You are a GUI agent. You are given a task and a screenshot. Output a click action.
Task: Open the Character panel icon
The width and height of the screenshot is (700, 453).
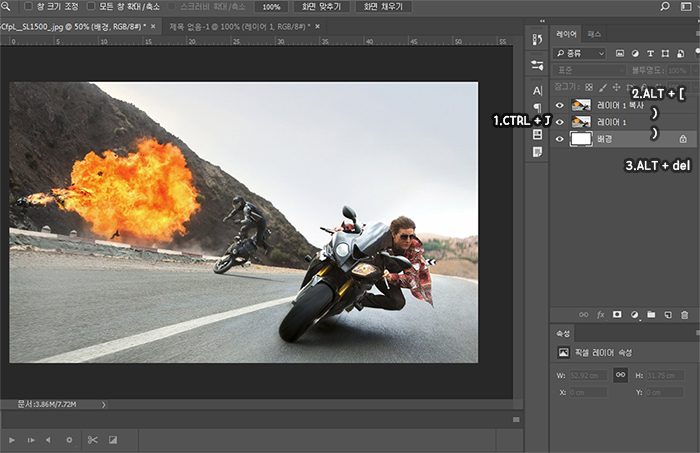click(x=538, y=91)
